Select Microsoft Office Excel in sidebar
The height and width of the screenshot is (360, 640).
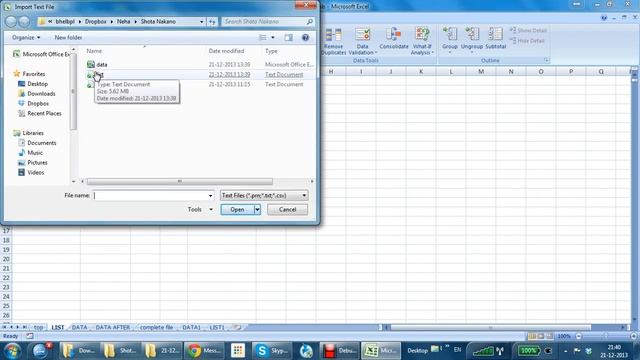(41, 54)
